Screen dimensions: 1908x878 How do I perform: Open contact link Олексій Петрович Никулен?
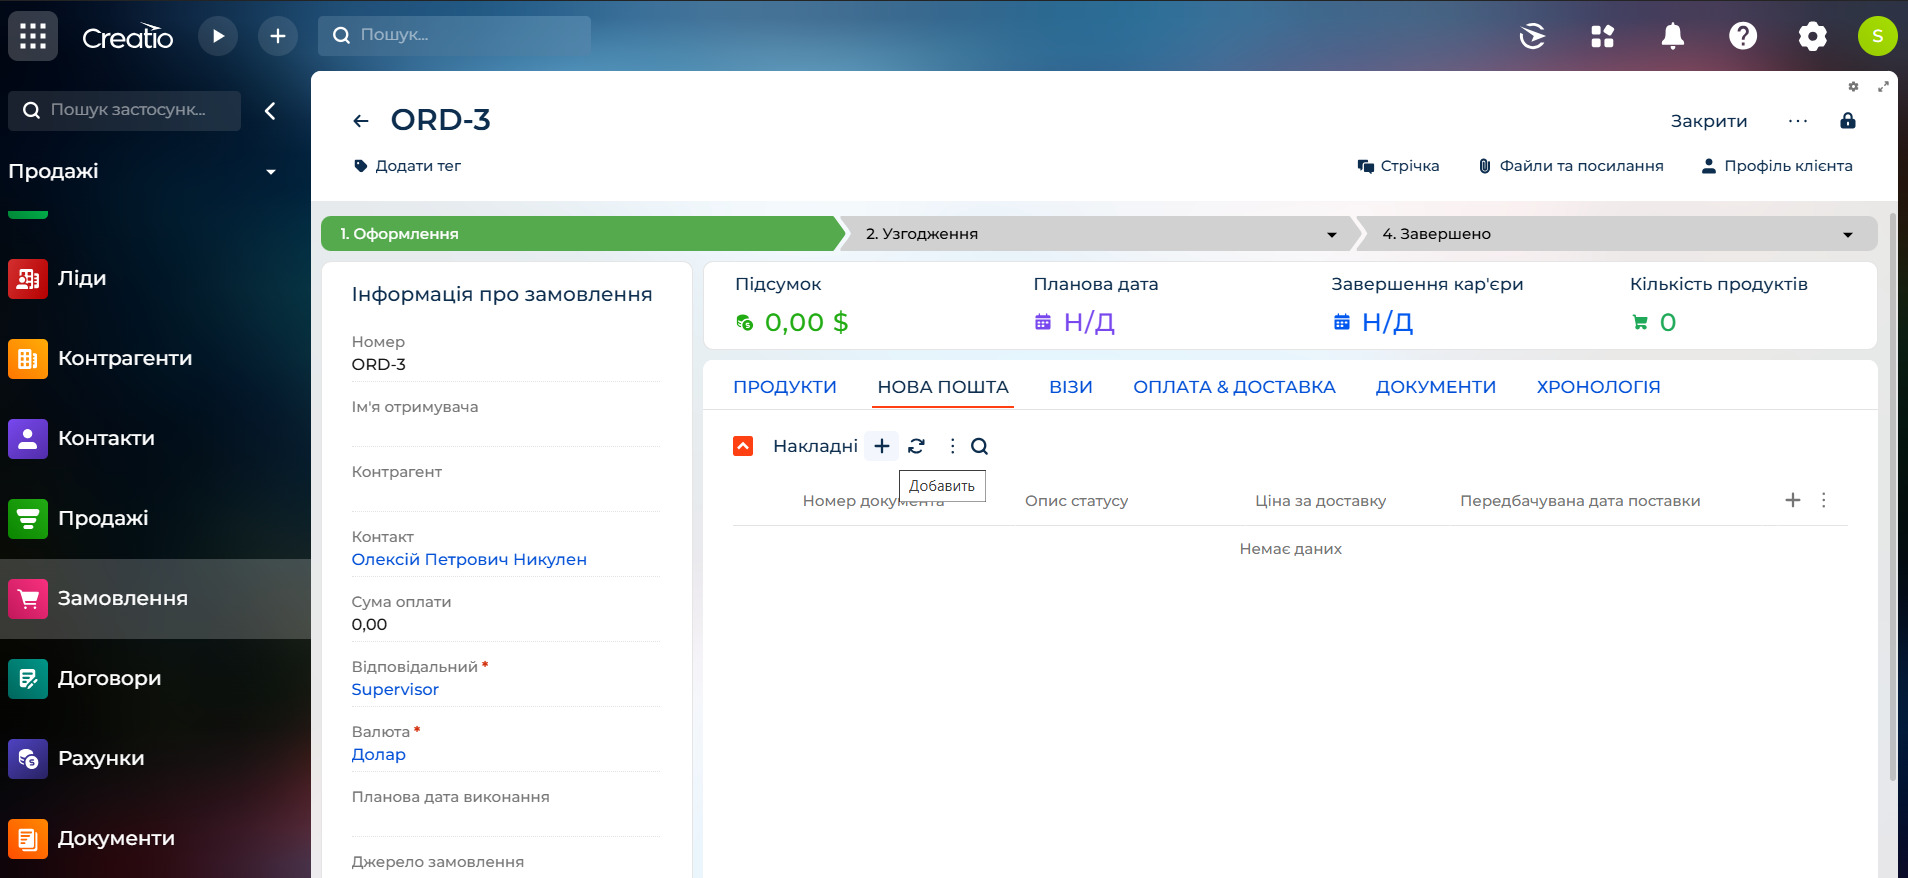click(468, 559)
